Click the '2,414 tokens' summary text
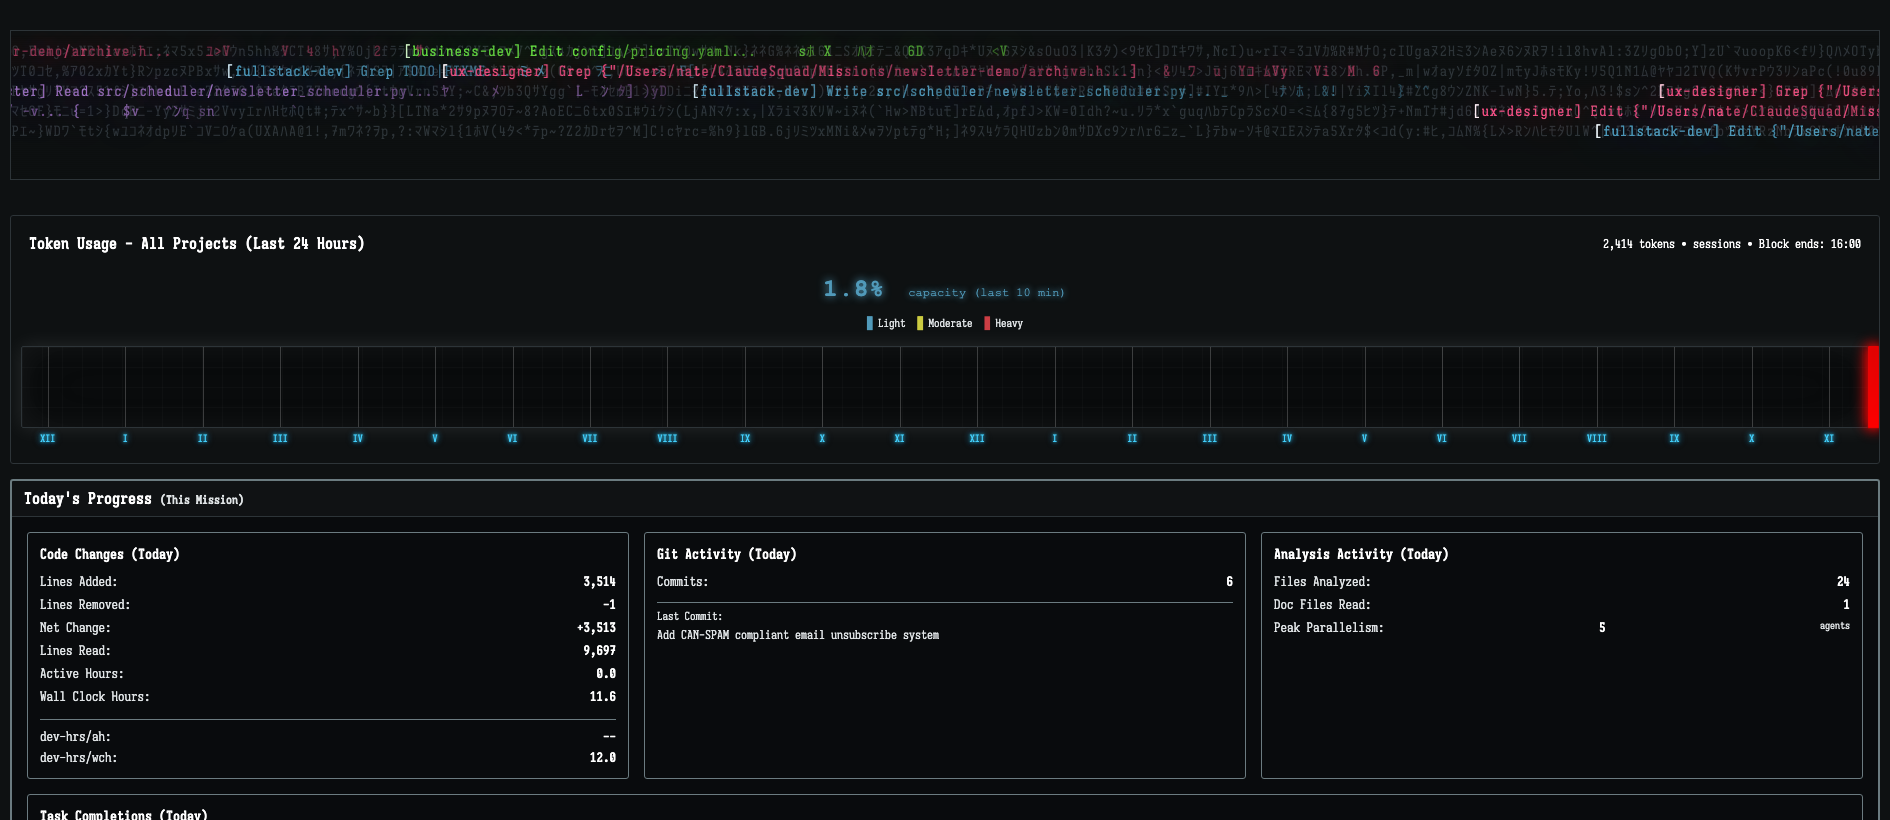Image resolution: width=1890 pixels, height=820 pixels. click(x=1638, y=244)
